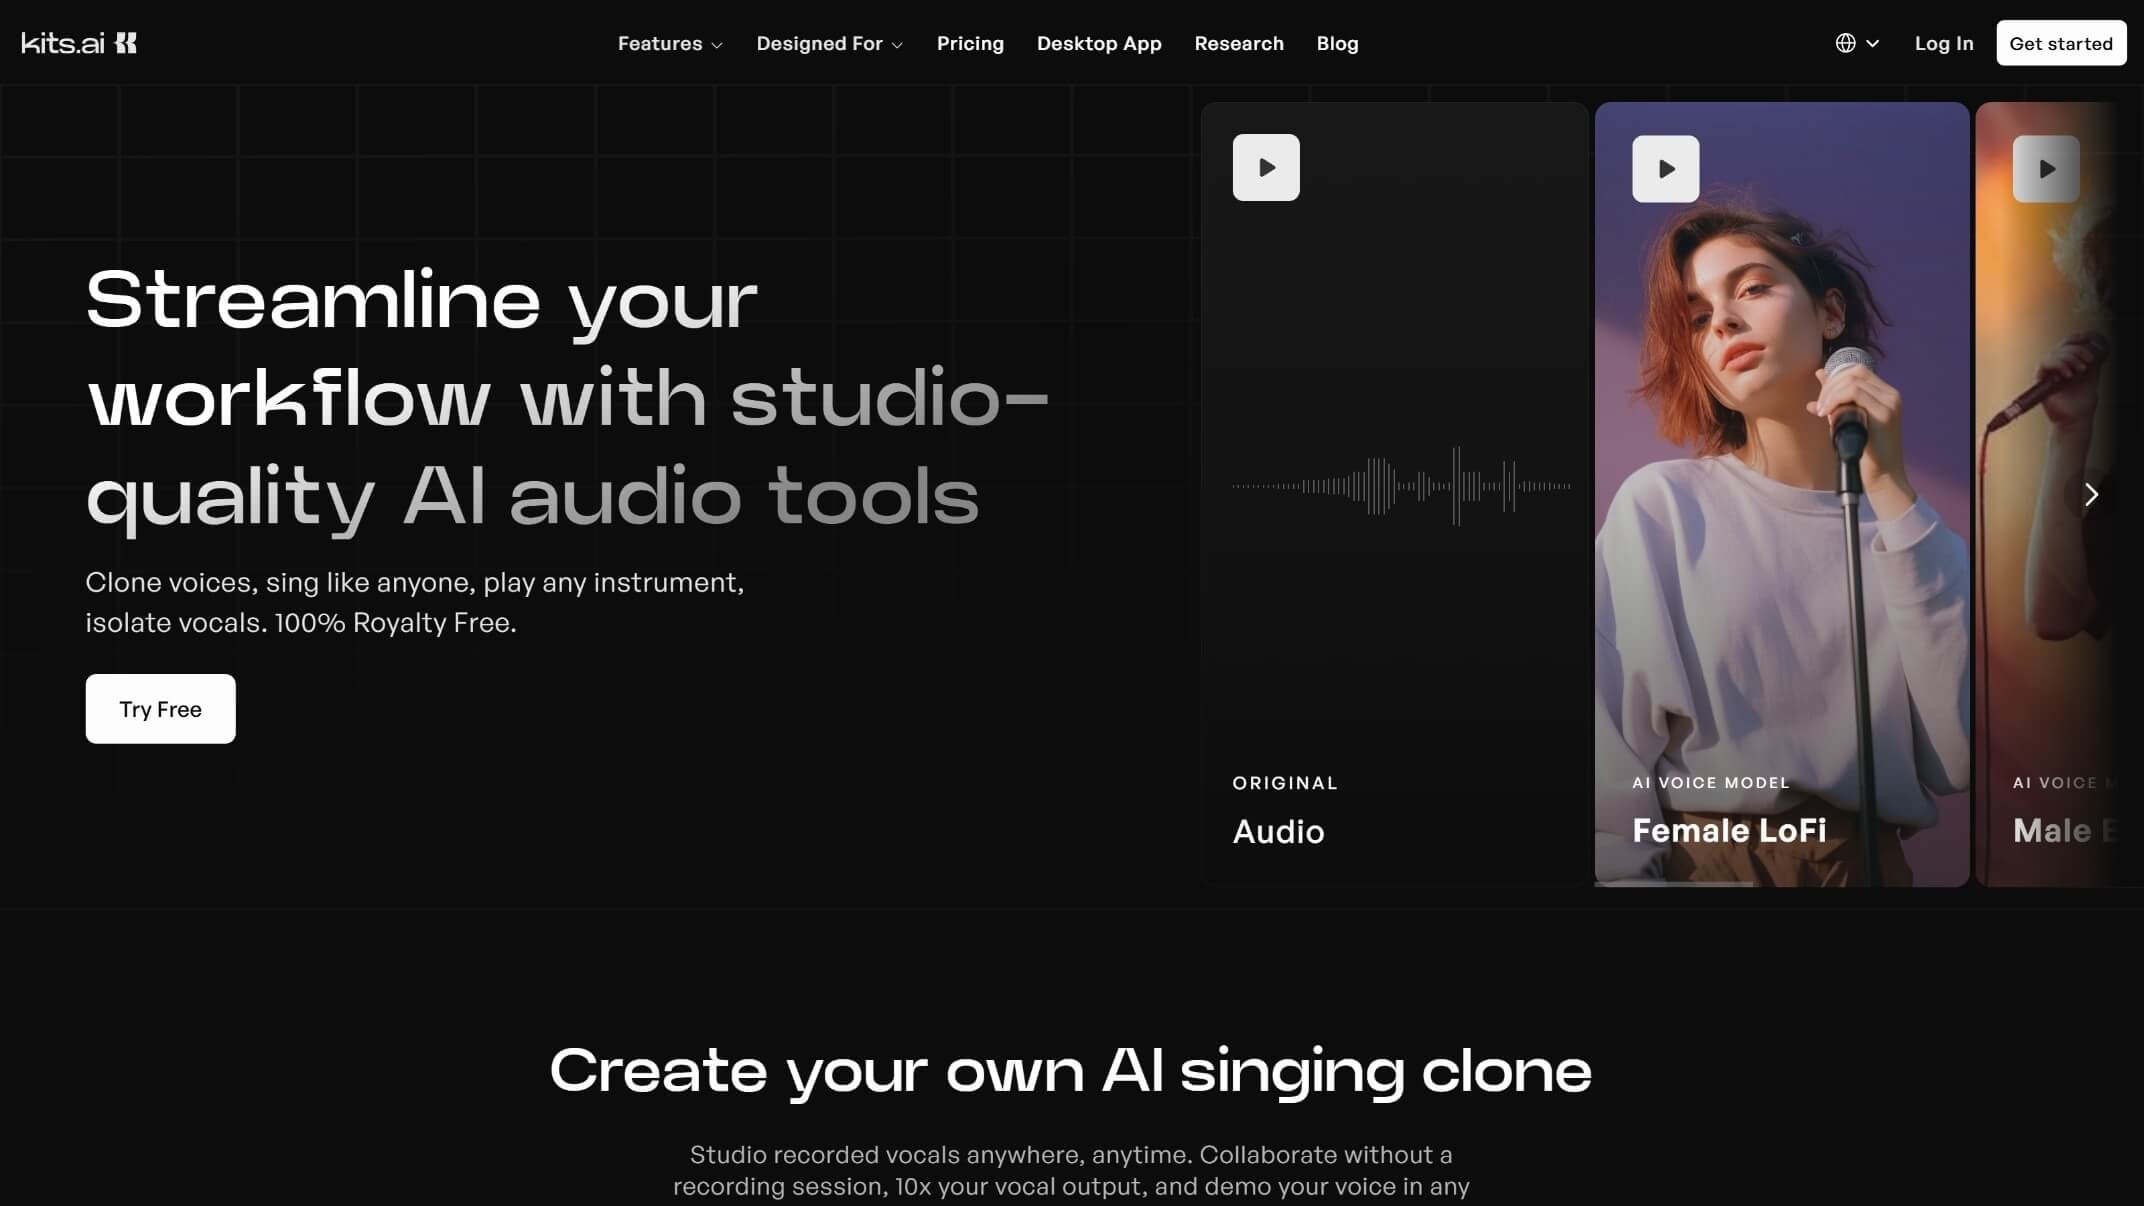Viewport: 2144px width, 1206px height.
Task: Click the Try Free button
Action: tap(160, 709)
